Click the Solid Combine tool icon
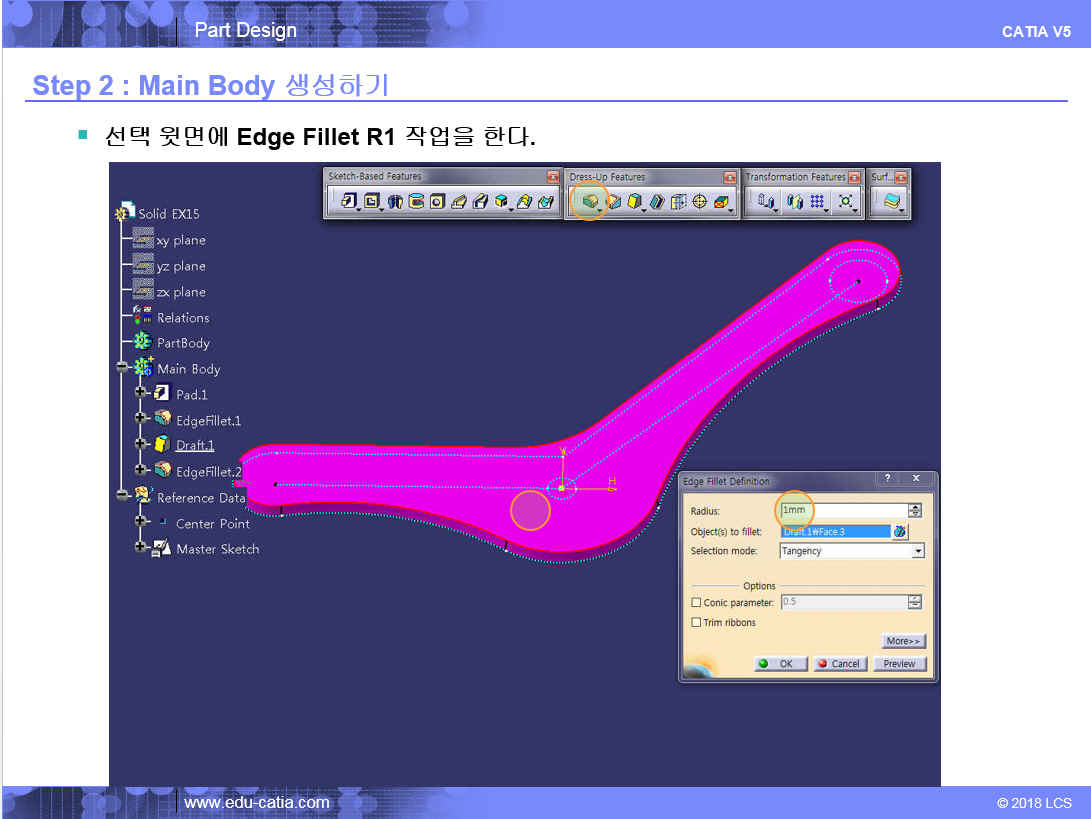 [502, 202]
